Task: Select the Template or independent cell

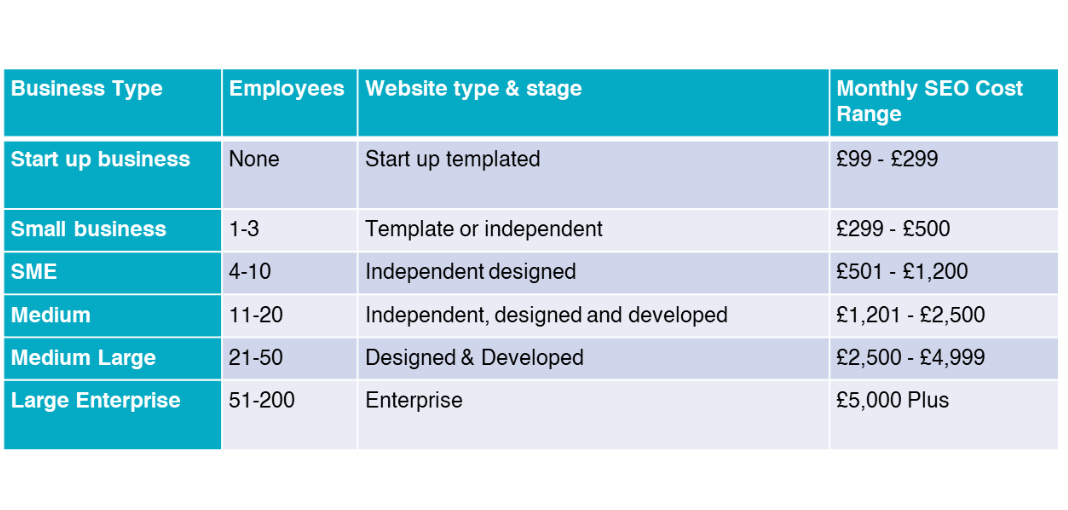Action: (x=484, y=229)
